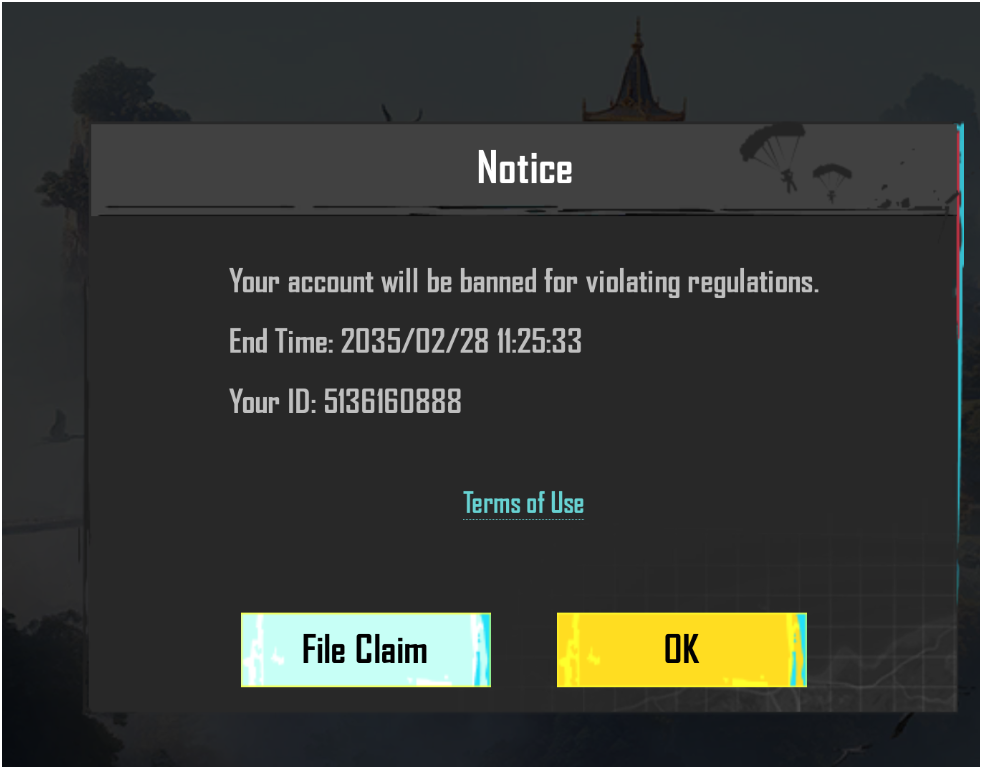Click the File Claim button
Screen dimensions: 982x769
tap(366, 649)
